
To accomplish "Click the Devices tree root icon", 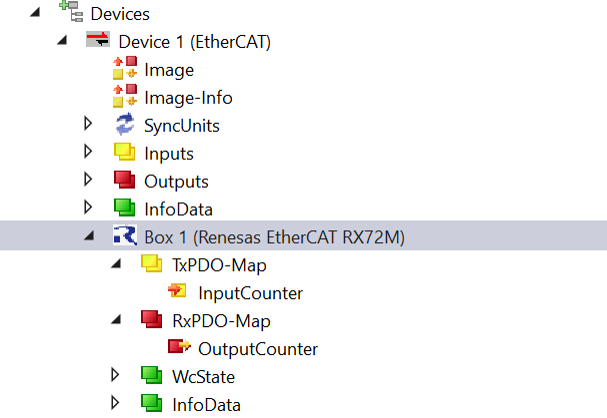I will pyautogui.click(x=71, y=11).
